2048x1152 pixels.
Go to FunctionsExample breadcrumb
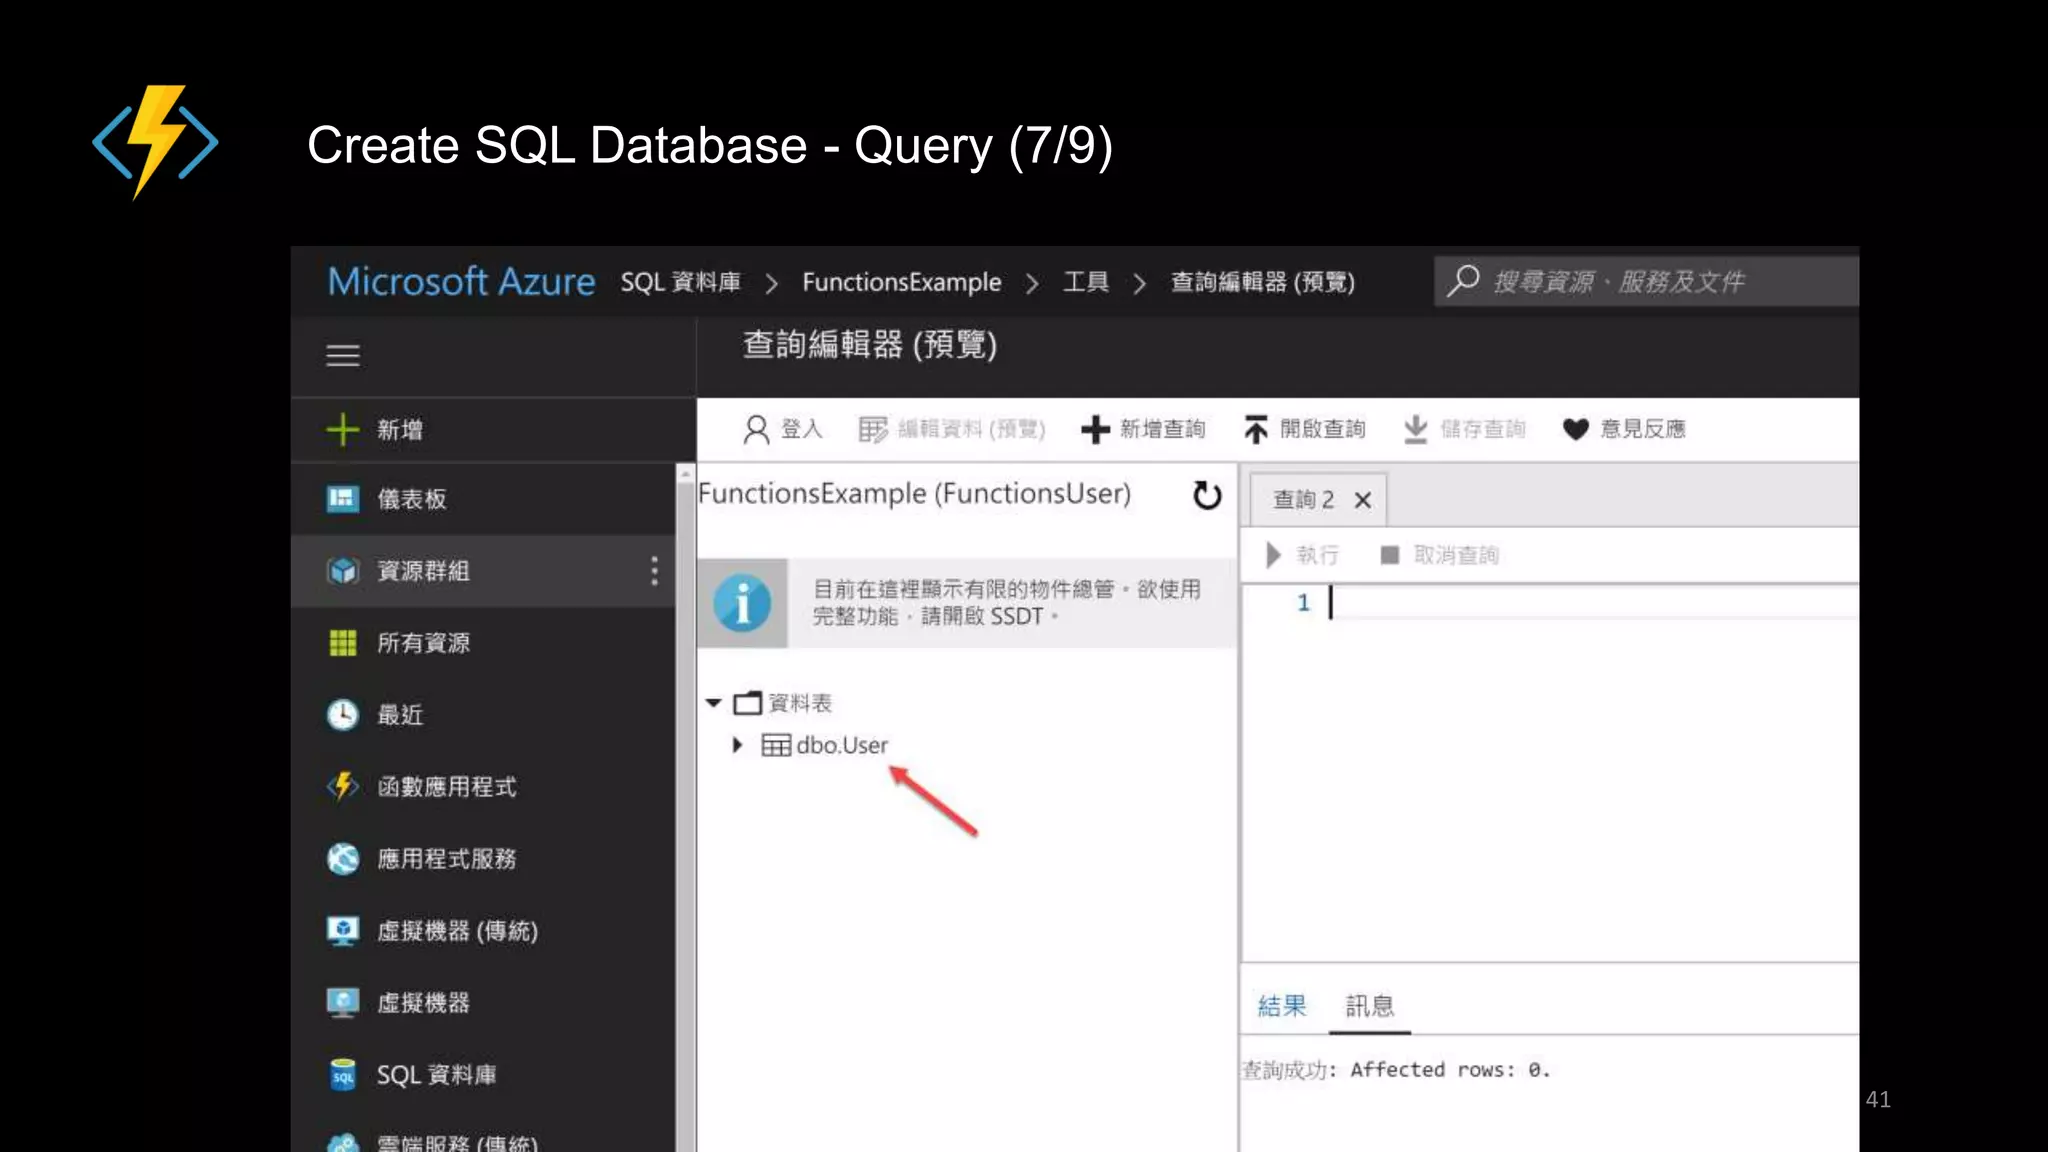901,282
